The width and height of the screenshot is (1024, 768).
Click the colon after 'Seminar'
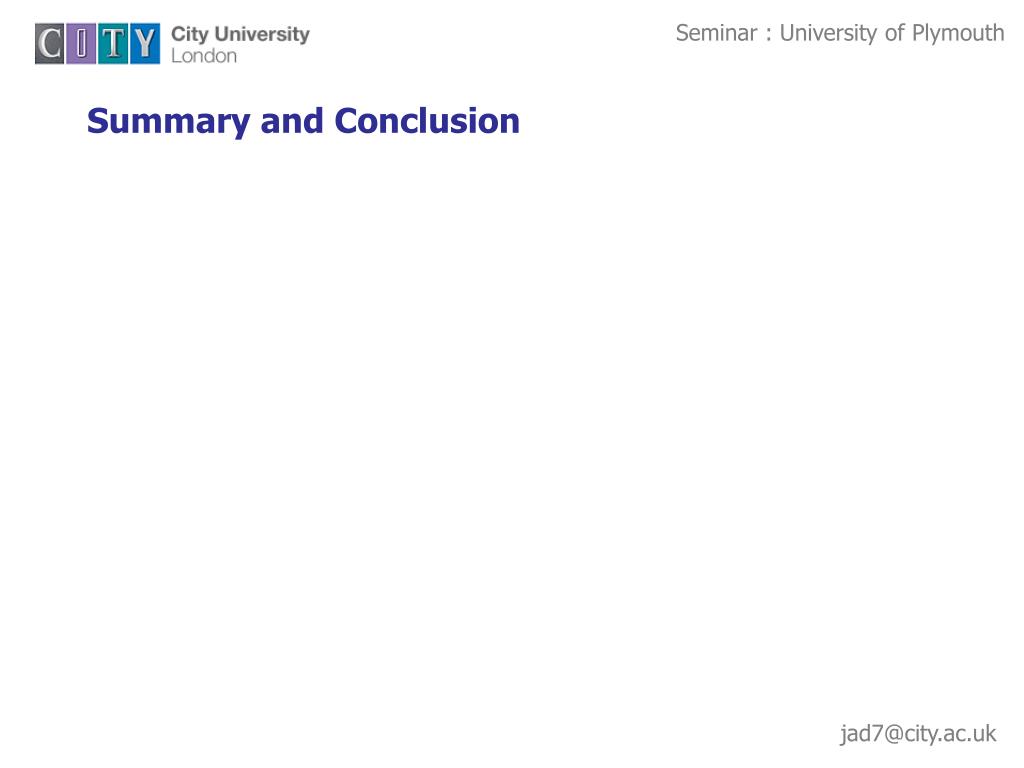tap(769, 35)
